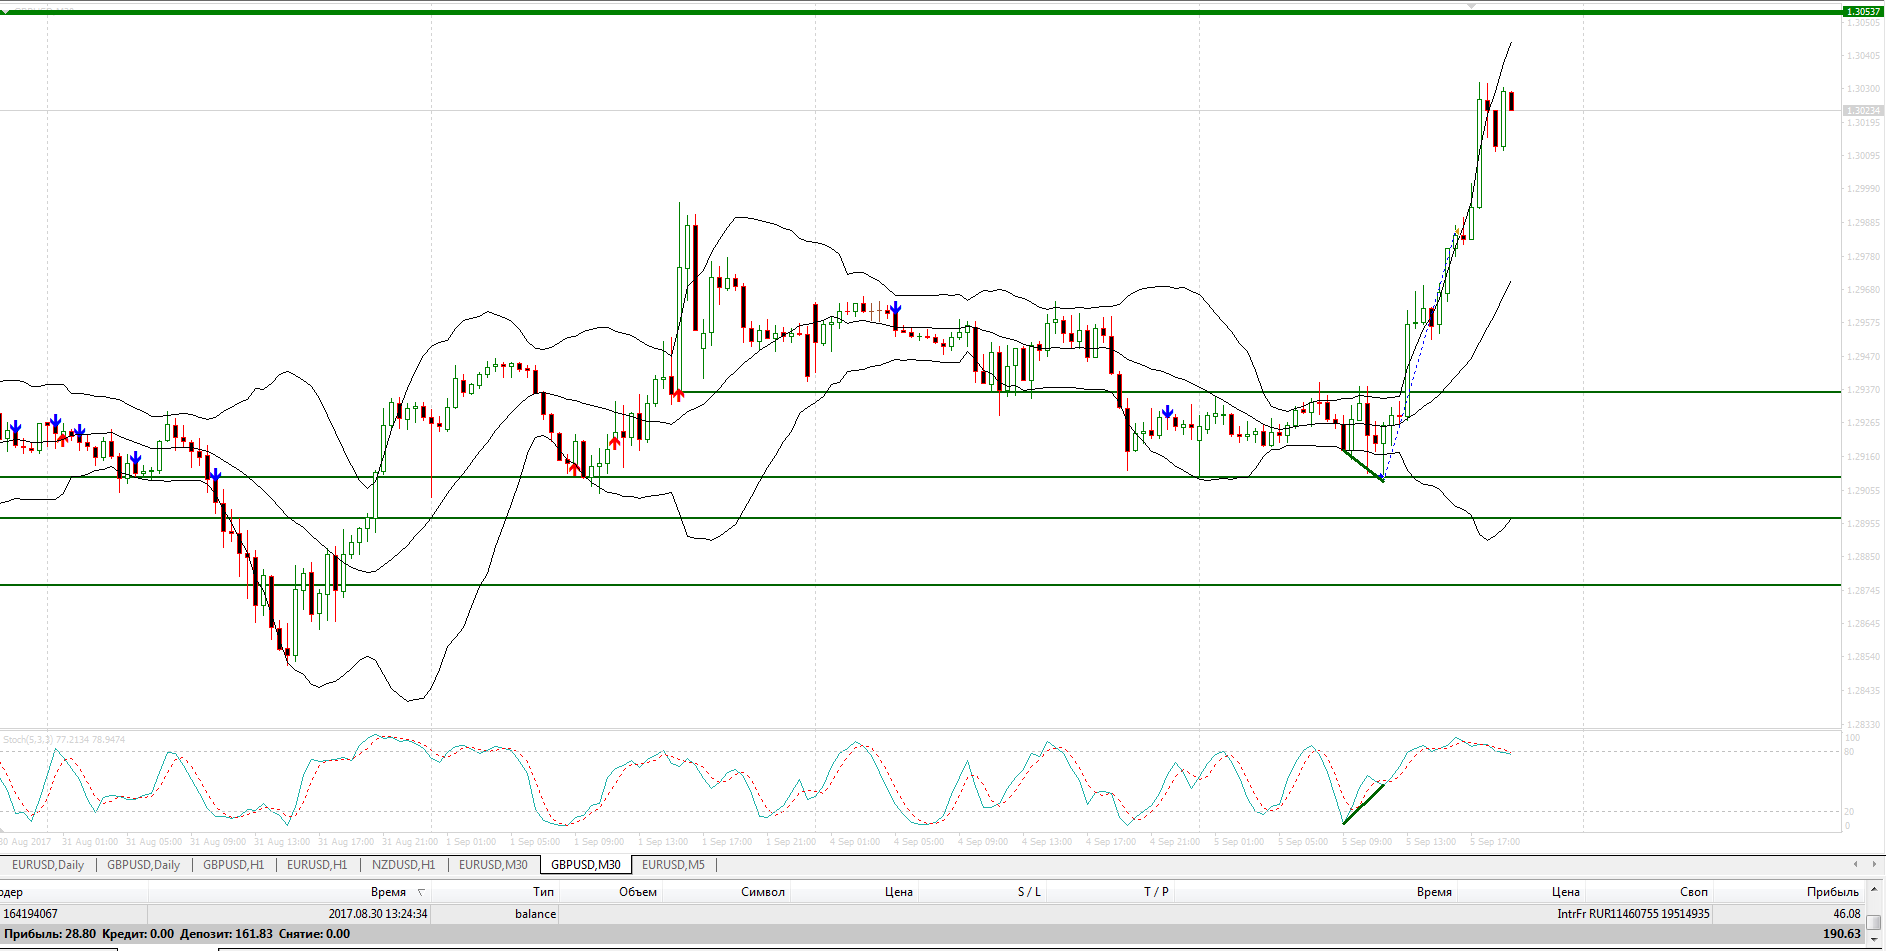
Task: Select the GBPUSD,H1 chart tab
Action: [233, 865]
